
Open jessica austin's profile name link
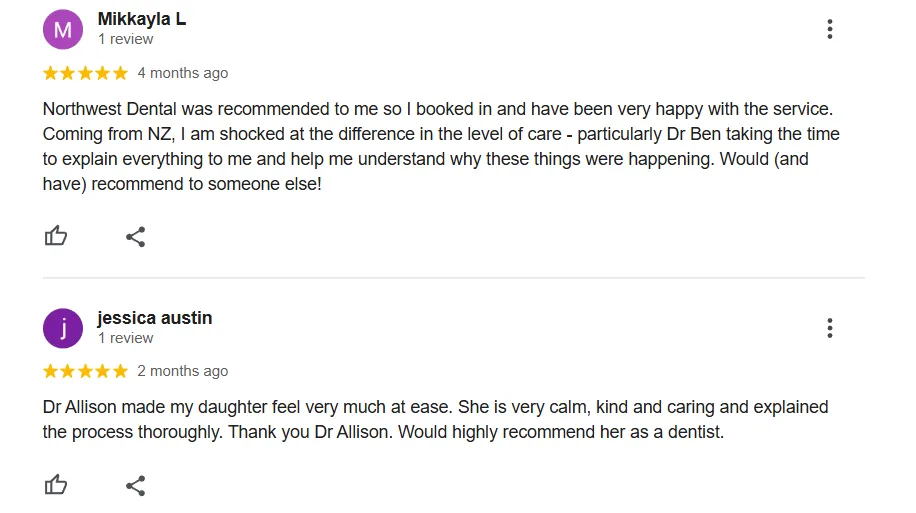click(155, 318)
